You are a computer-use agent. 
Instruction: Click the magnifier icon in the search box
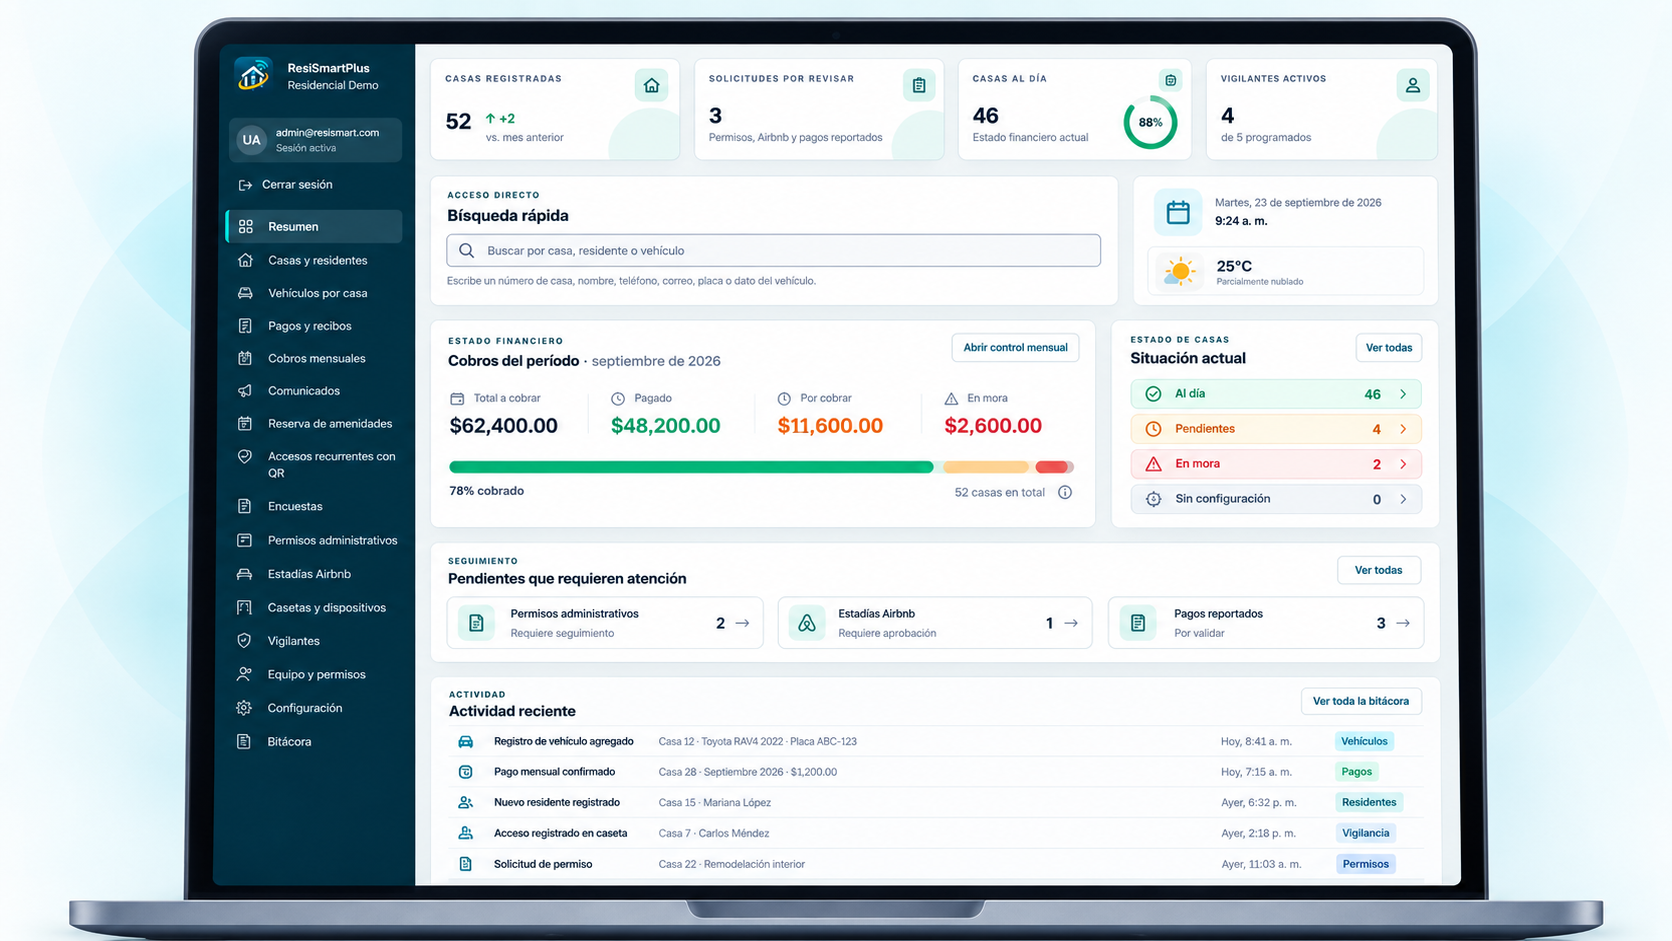click(467, 251)
